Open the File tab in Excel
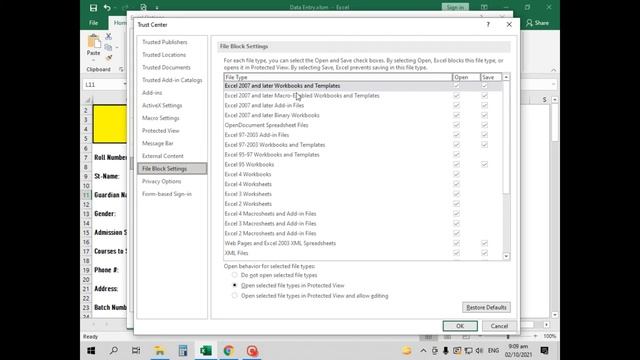 93,23
